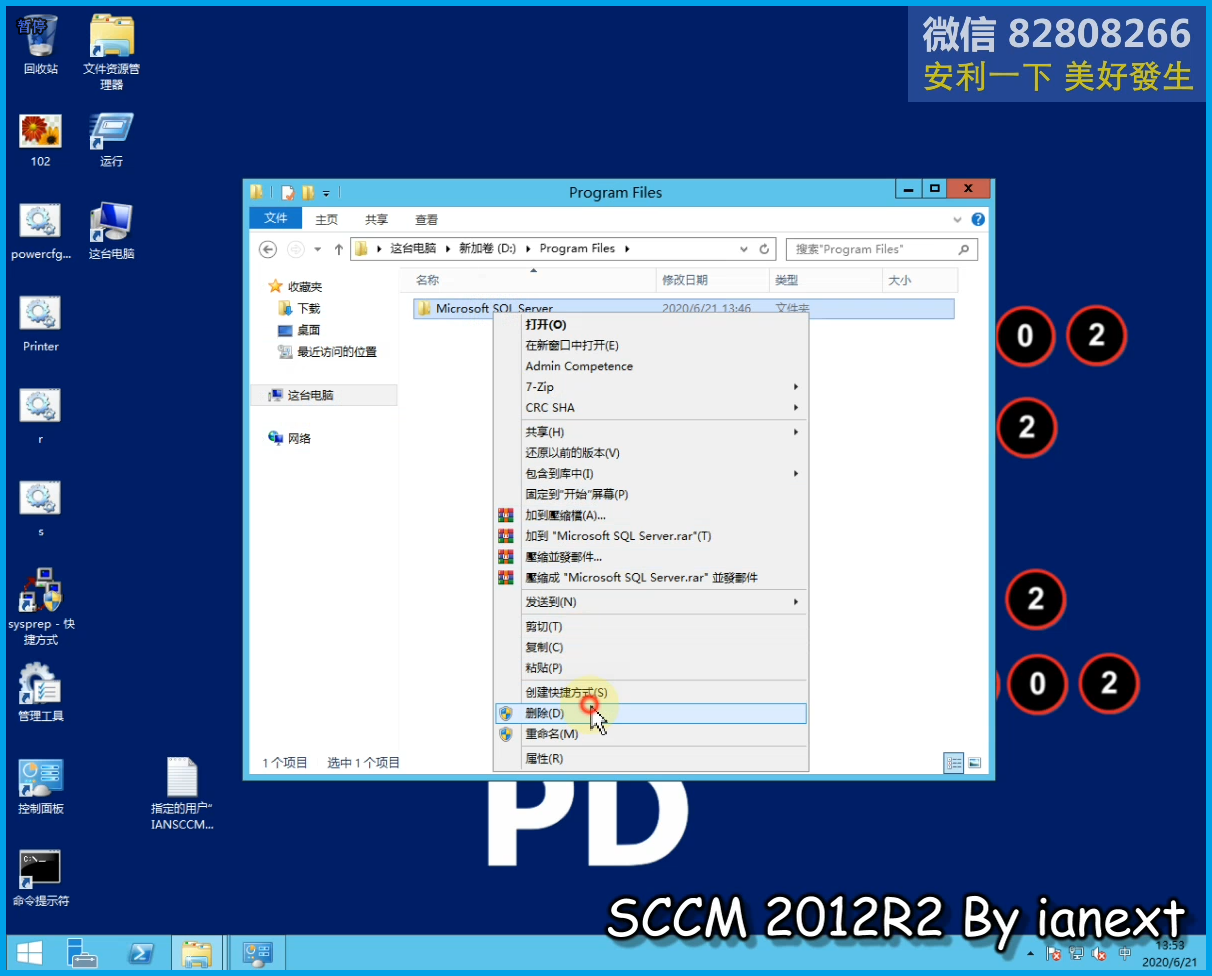Select 网络 in the navigation pane
The image size is (1212, 976).
click(x=299, y=438)
